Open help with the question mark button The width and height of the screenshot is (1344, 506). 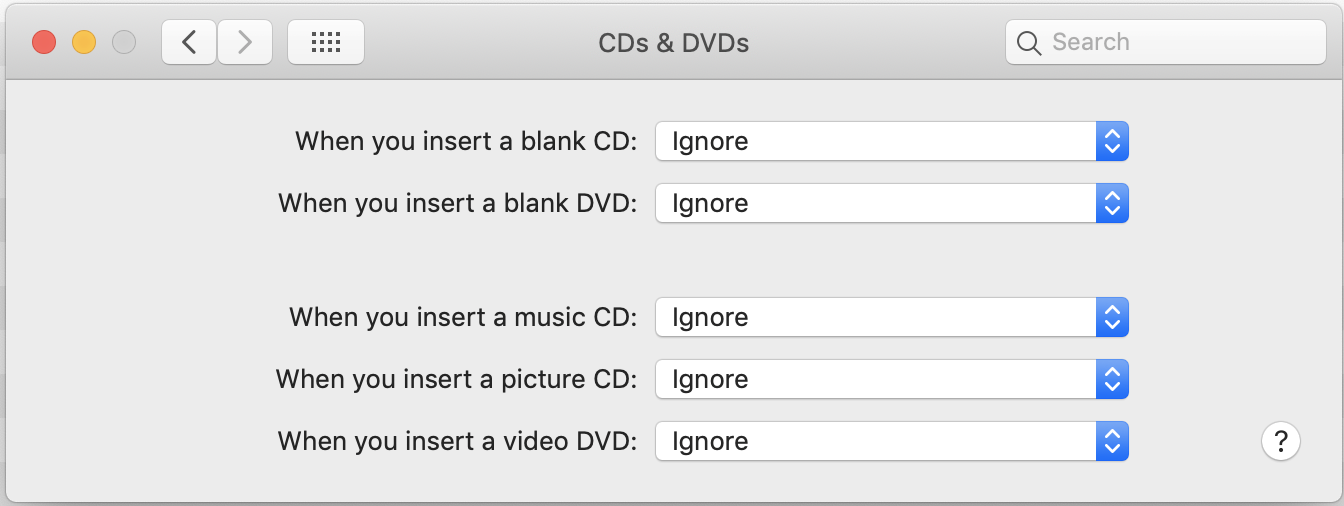(1281, 440)
